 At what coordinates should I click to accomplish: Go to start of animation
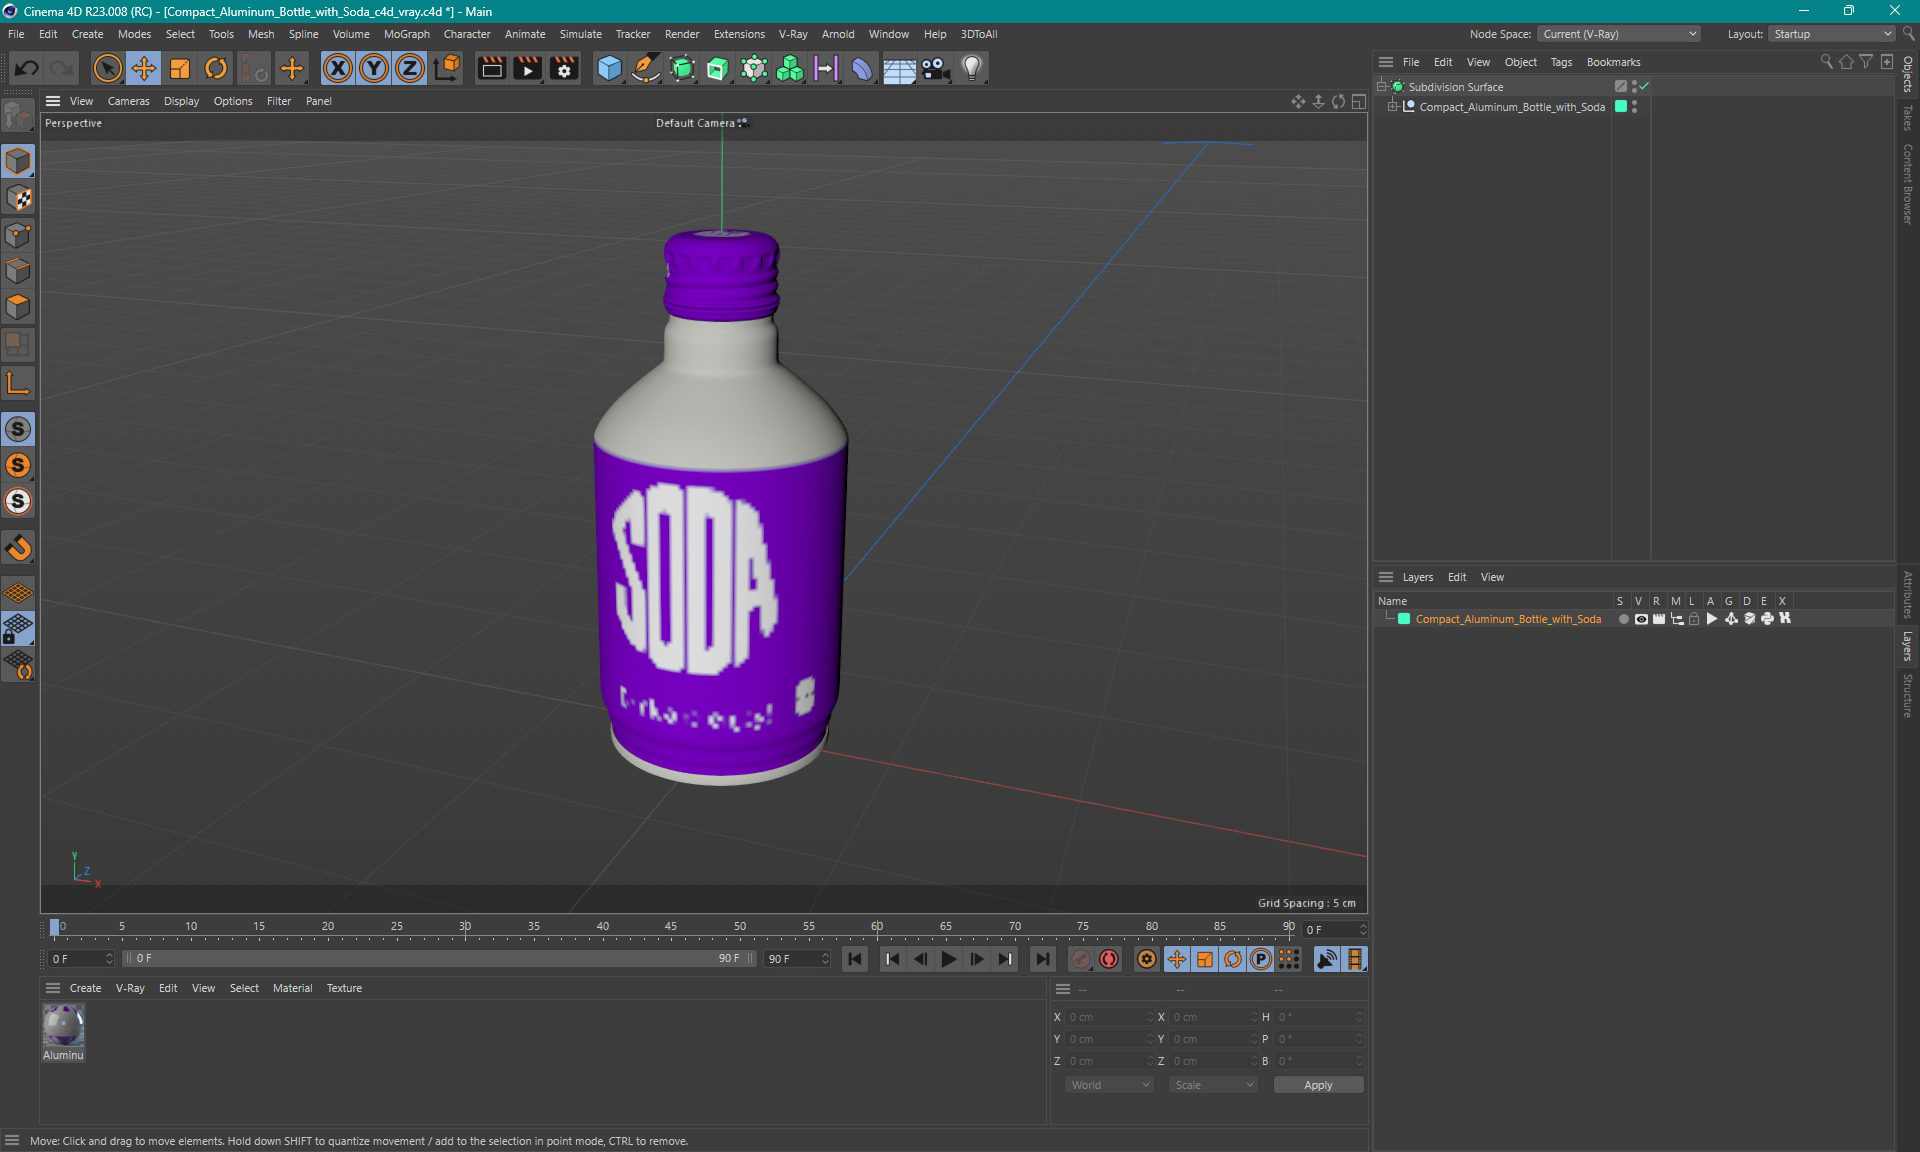(855, 959)
